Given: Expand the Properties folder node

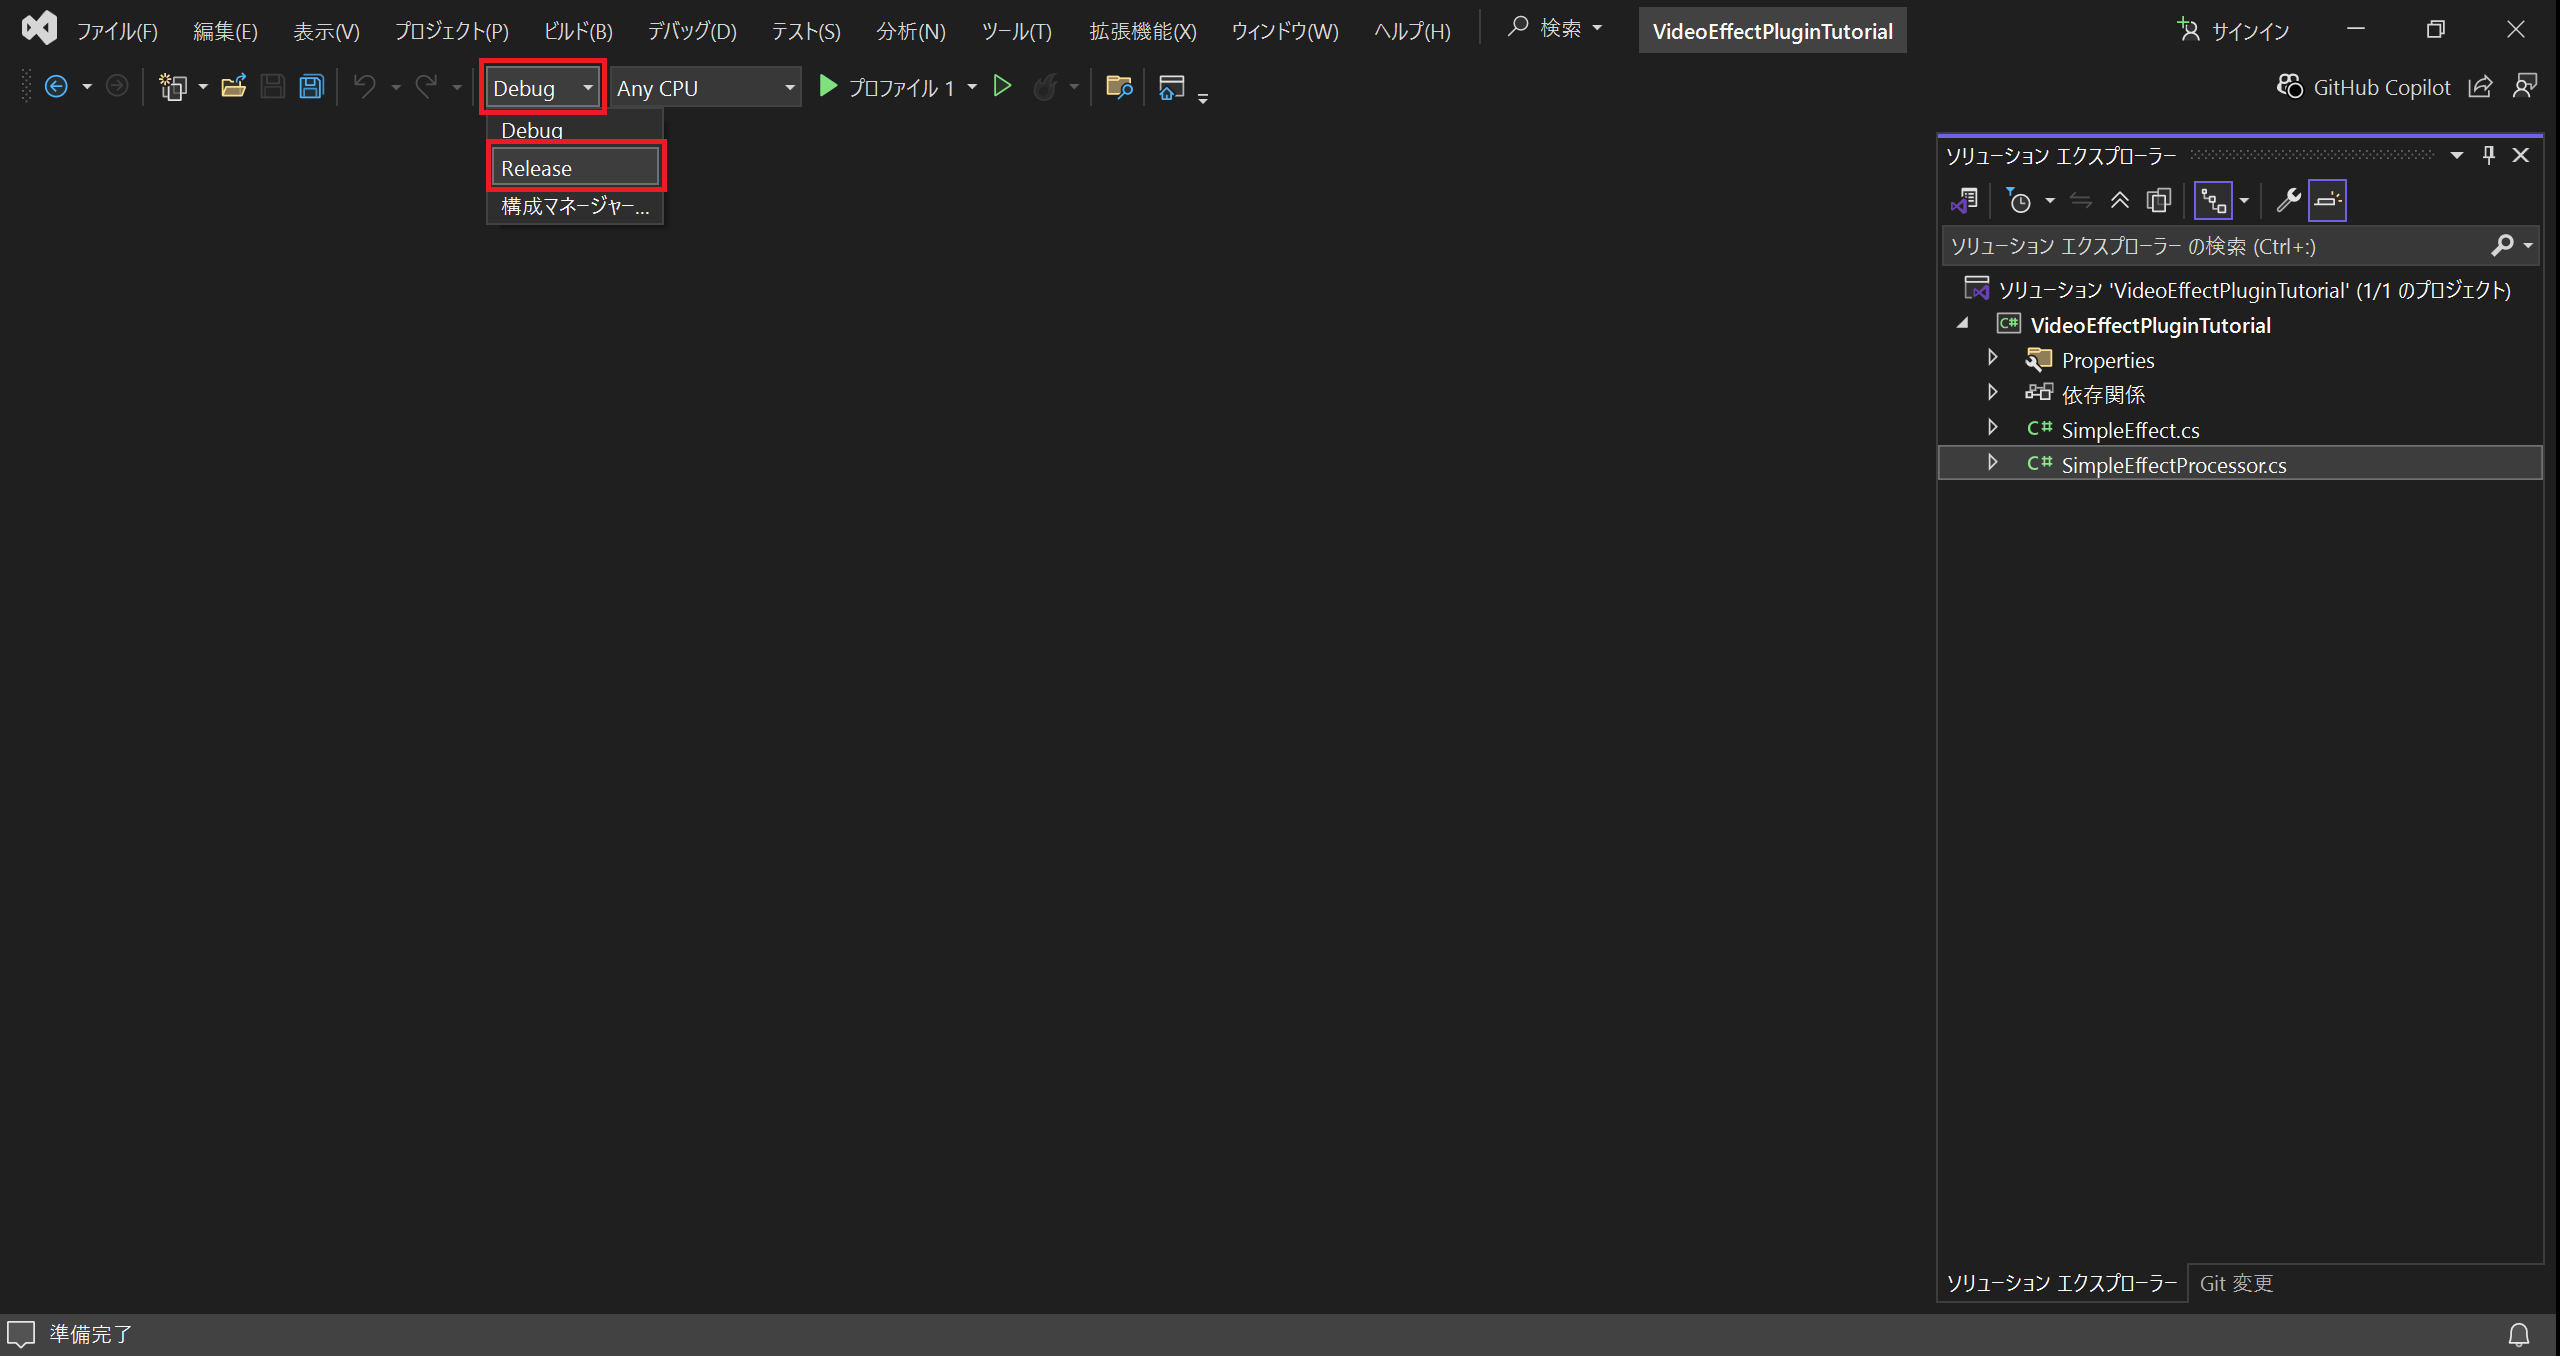Looking at the screenshot, I should point(1992,358).
